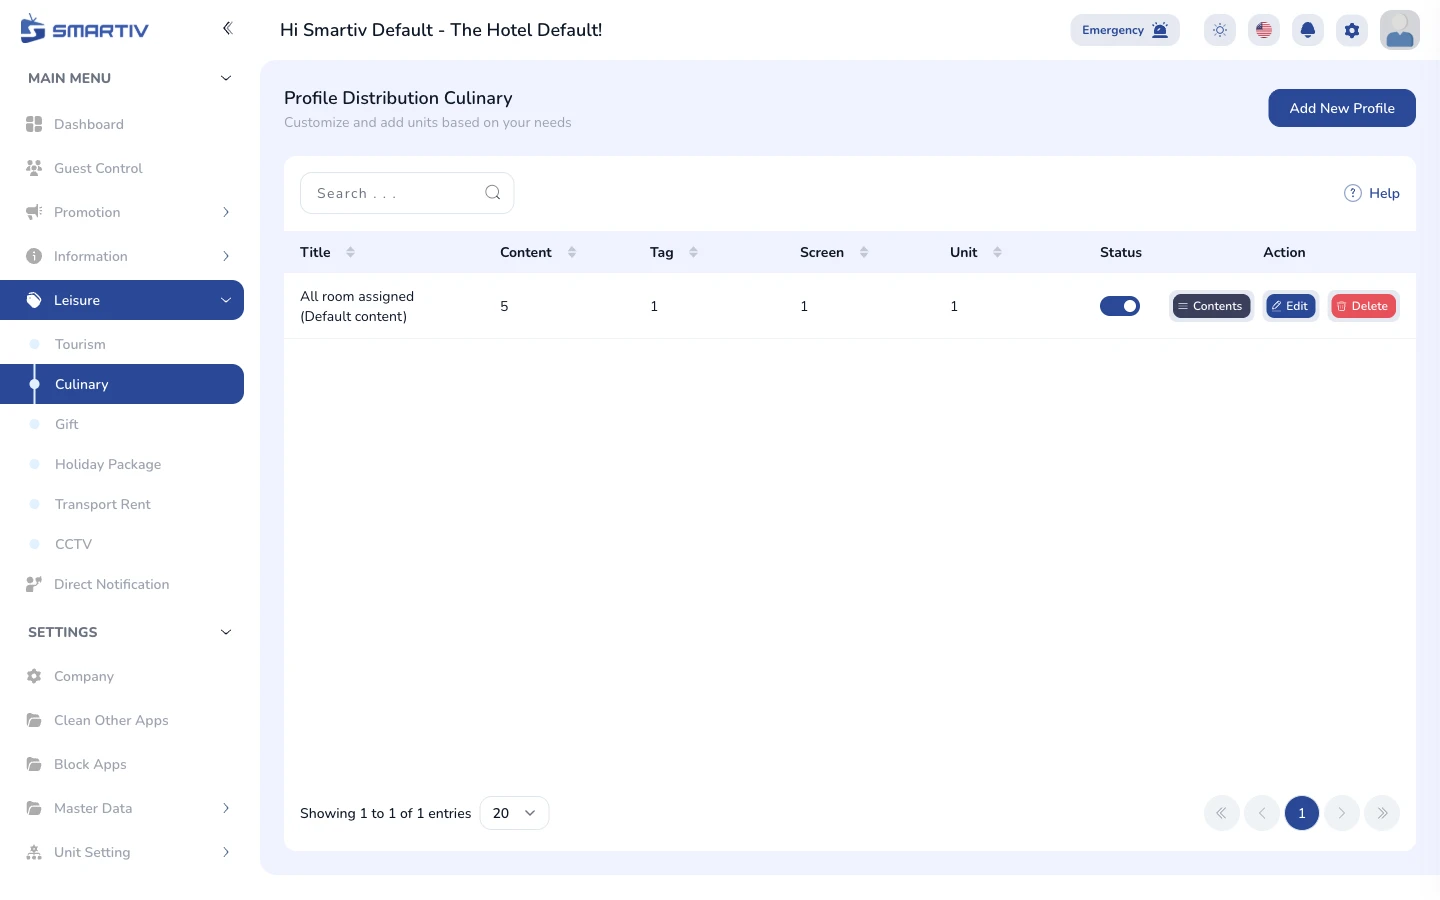1440x900 pixels.
Task: Click the Leisure tag icon
Action: point(34,300)
